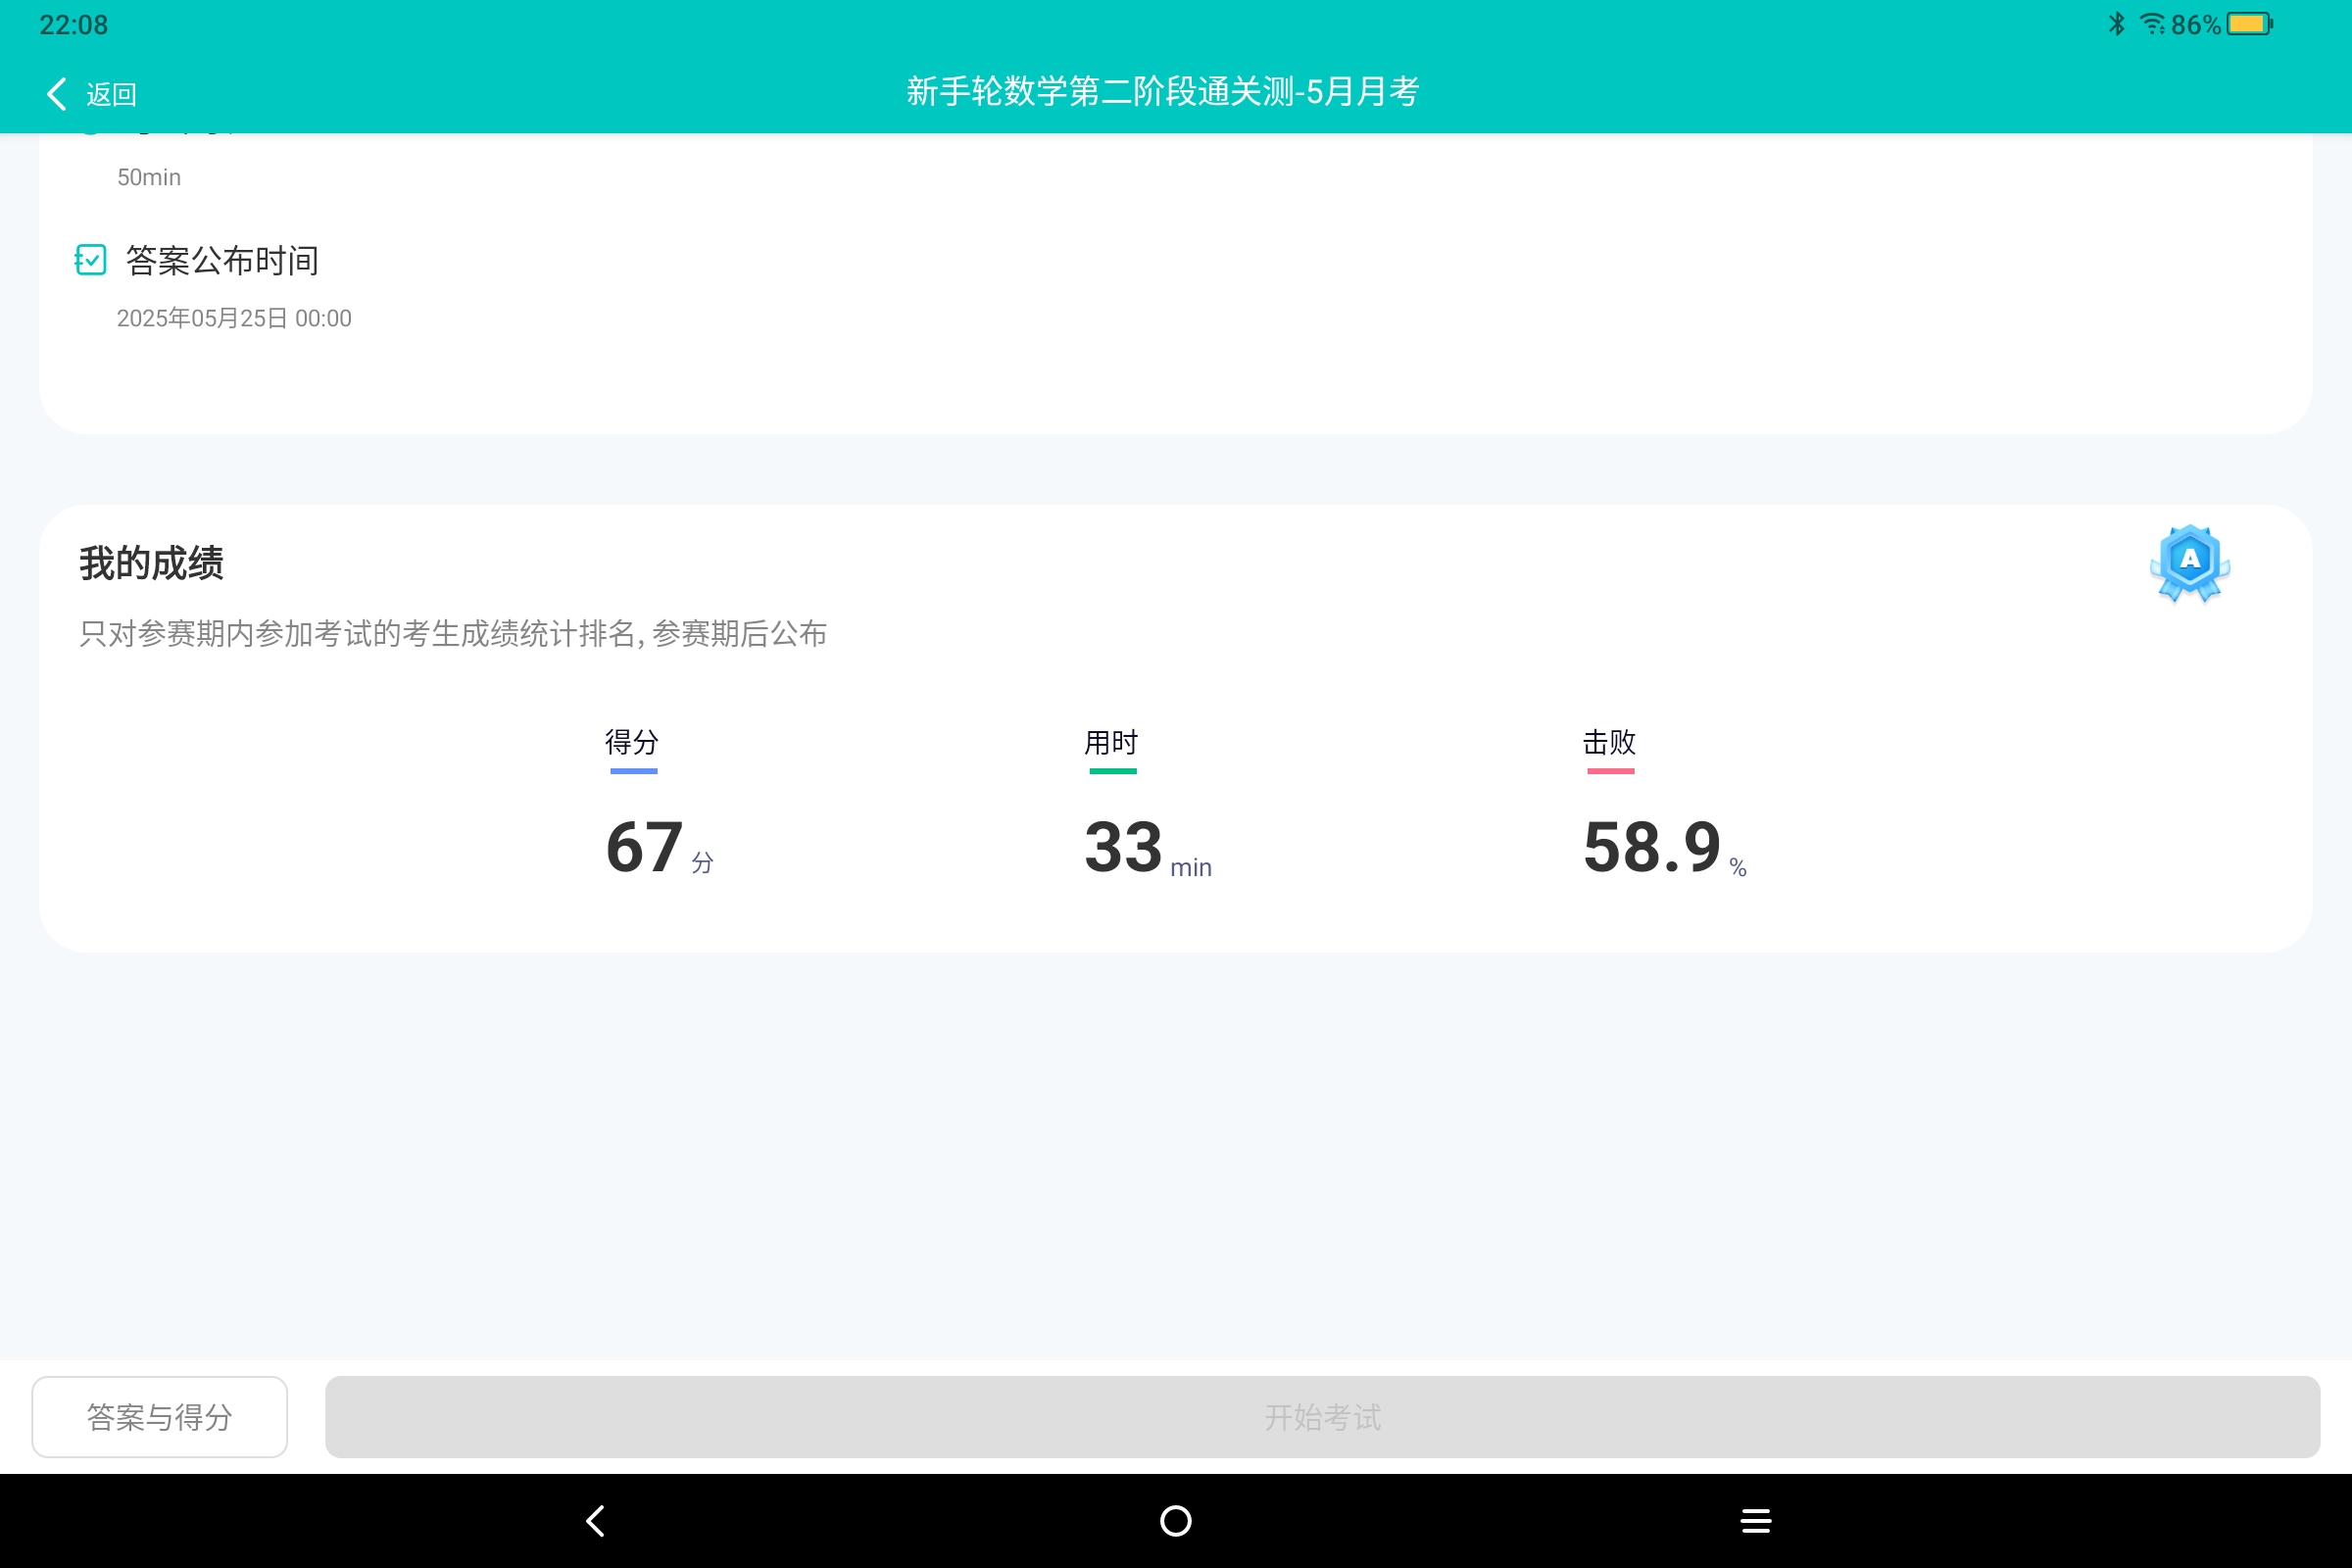Select the 答案公布时间 heading text

pyautogui.click(x=222, y=260)
